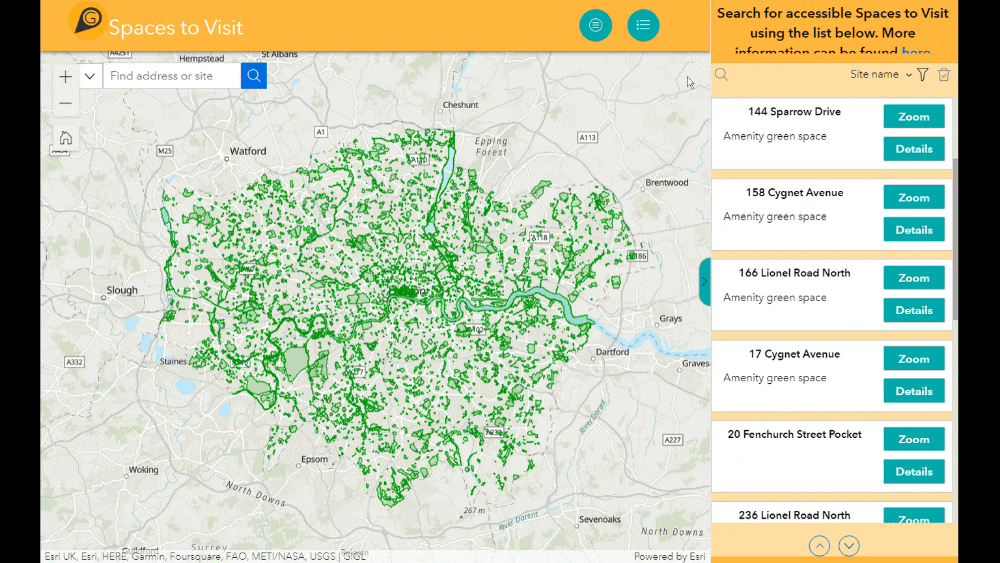The image size is (1000, 563).
Task: Run the blue map search button
Action: pos(254,76)
